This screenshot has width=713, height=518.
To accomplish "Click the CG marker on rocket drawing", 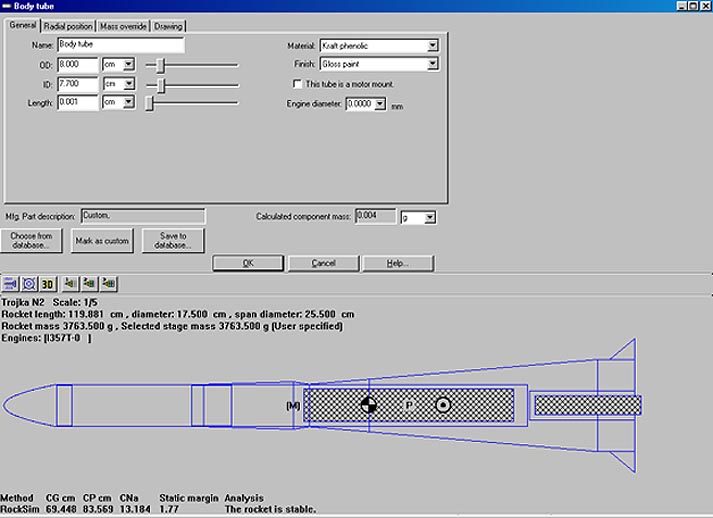I will 369,405.
